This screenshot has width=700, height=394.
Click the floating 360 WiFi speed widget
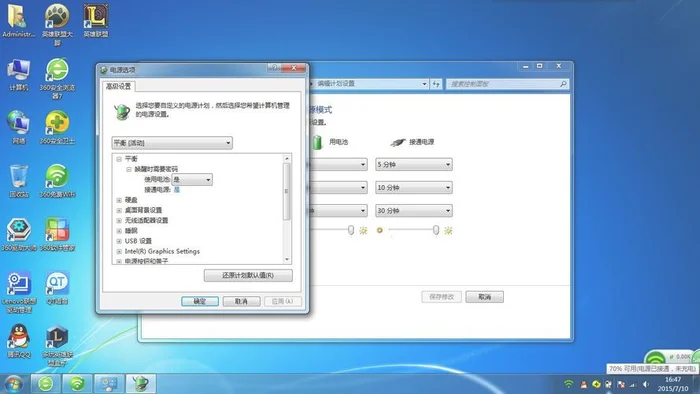671,357
